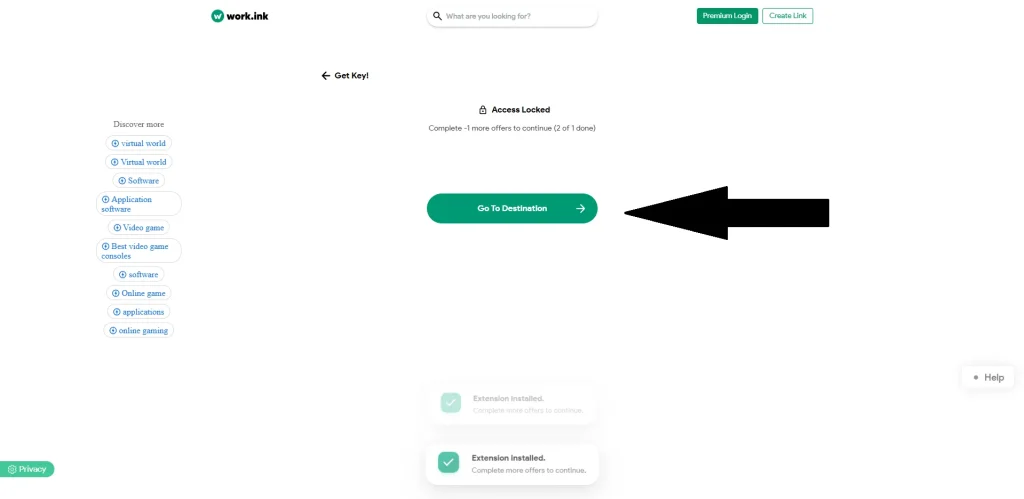This screenshot has height=499, width=1024.
Task: Click the green checkmark in the lower Extension installed notice
Action: click(449, 462)
